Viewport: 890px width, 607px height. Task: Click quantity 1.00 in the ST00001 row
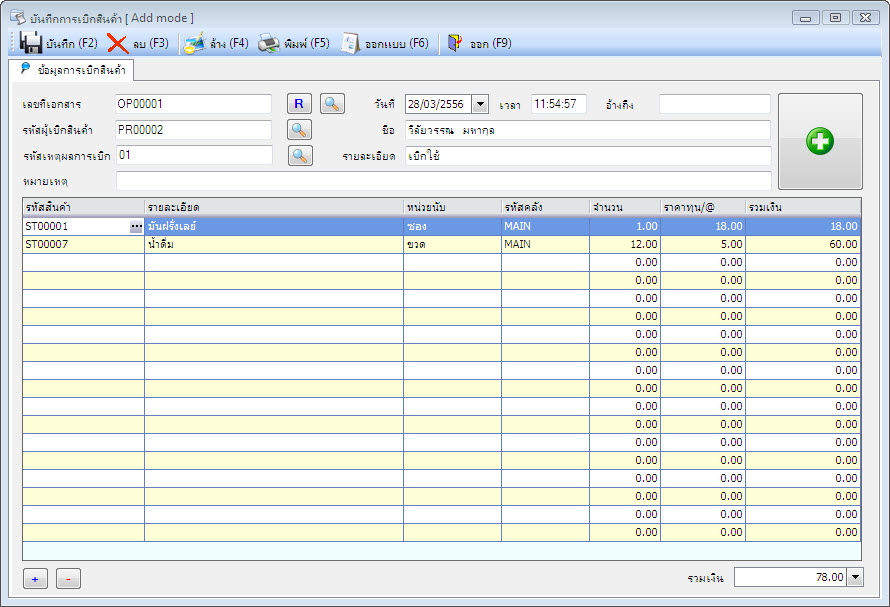pos(625,227)
